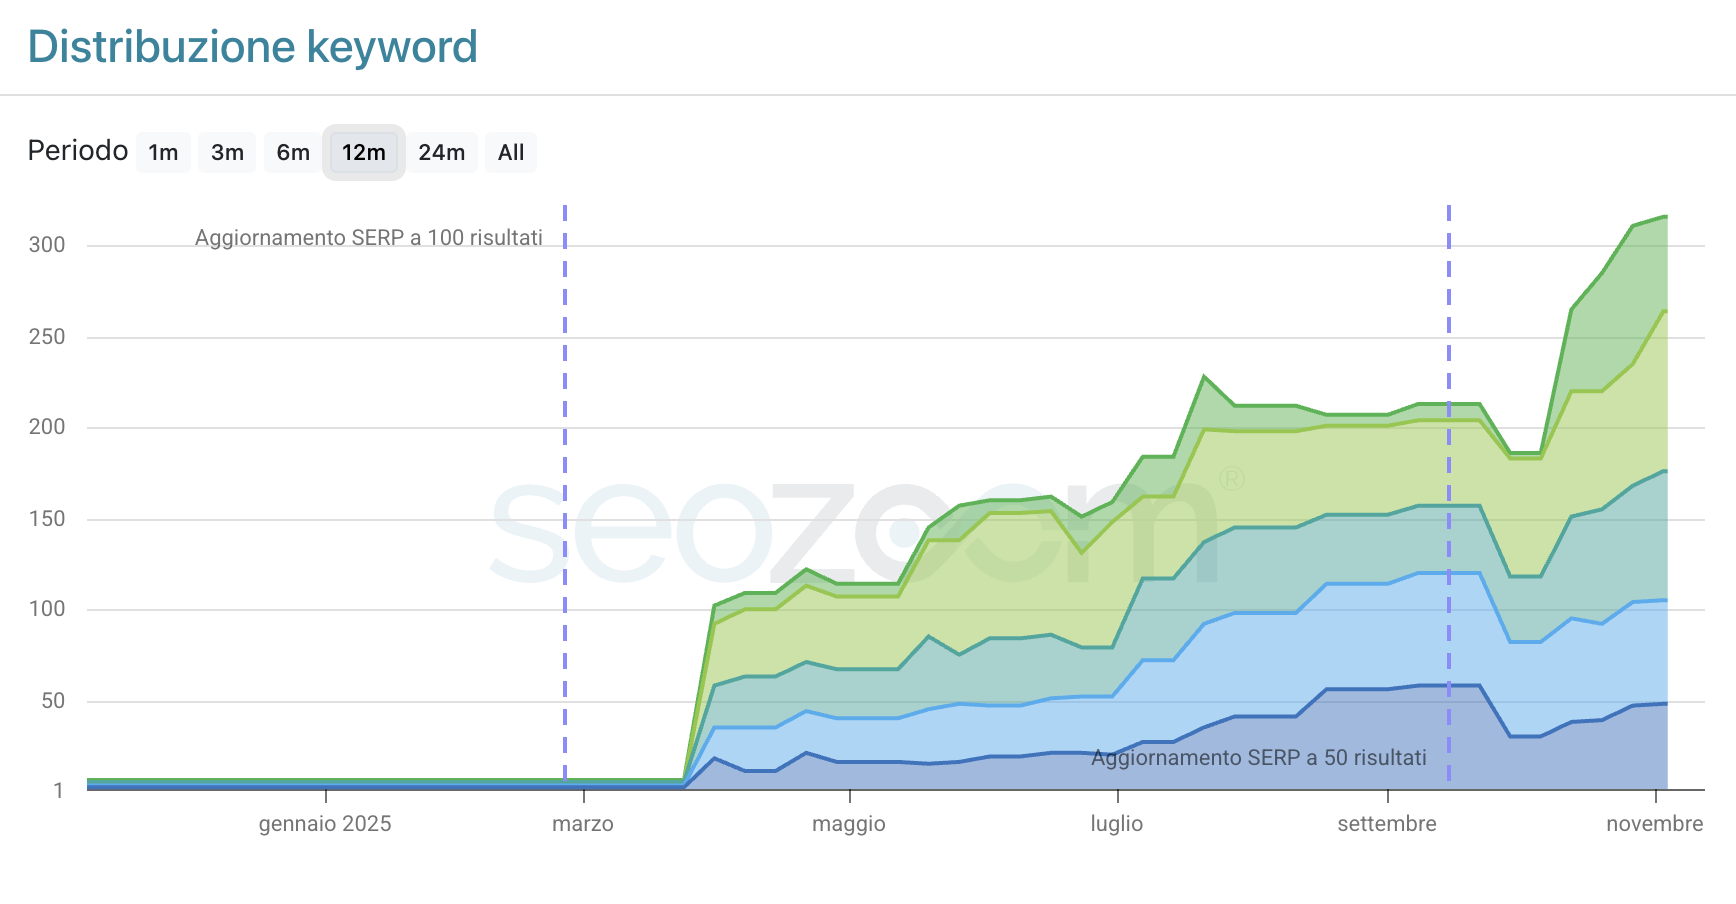
Task: Select the 6m period filter
Action: (x=292, y=152)
